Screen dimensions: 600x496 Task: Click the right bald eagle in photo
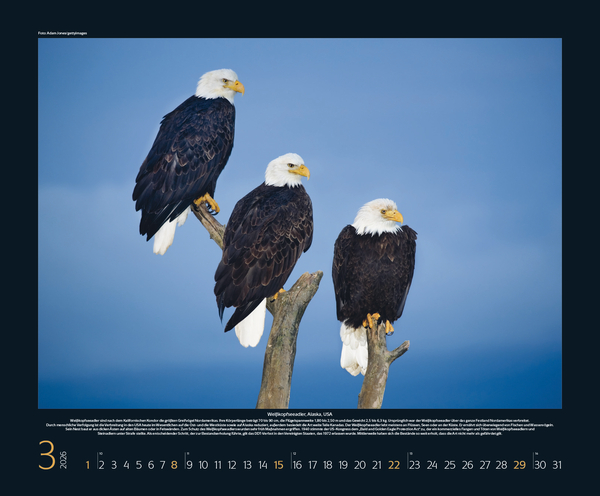(373, 270)
